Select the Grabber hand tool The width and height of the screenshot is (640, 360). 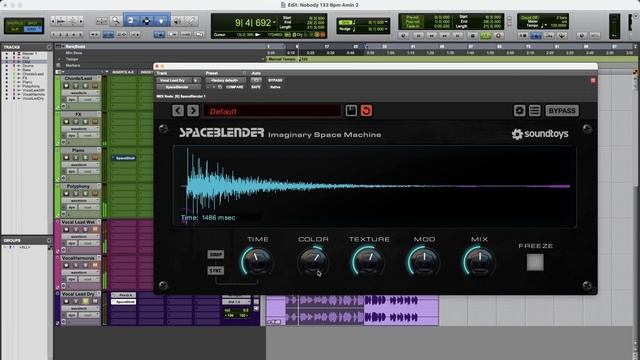point(161,20)
